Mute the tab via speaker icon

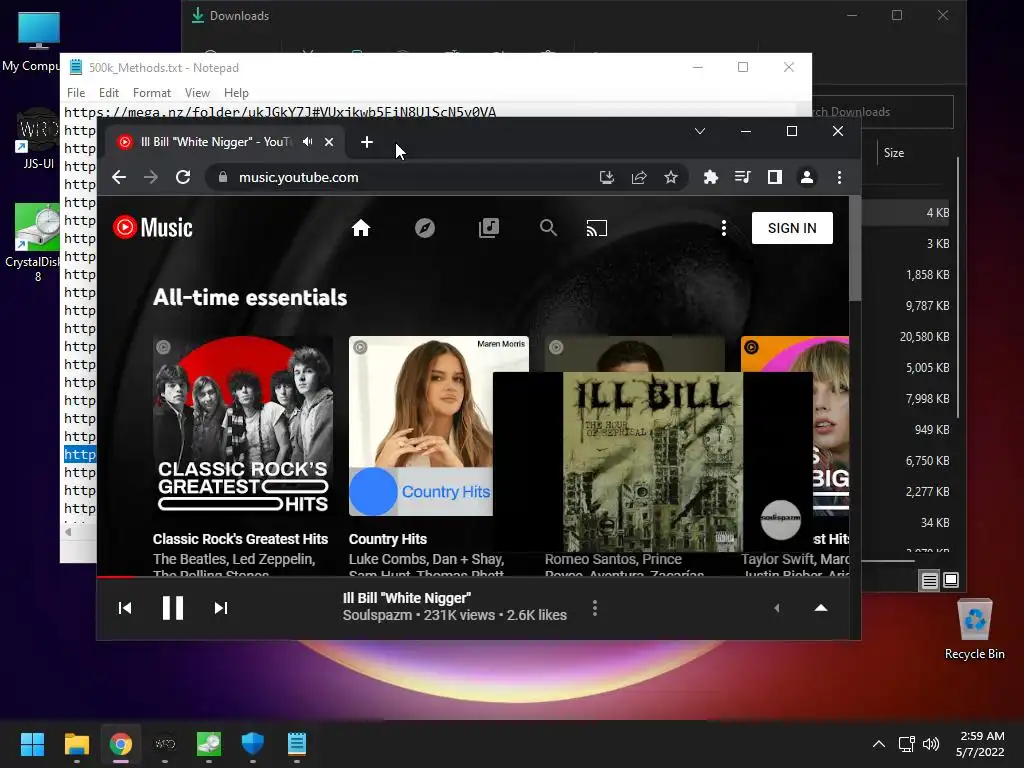pos(308,142)
